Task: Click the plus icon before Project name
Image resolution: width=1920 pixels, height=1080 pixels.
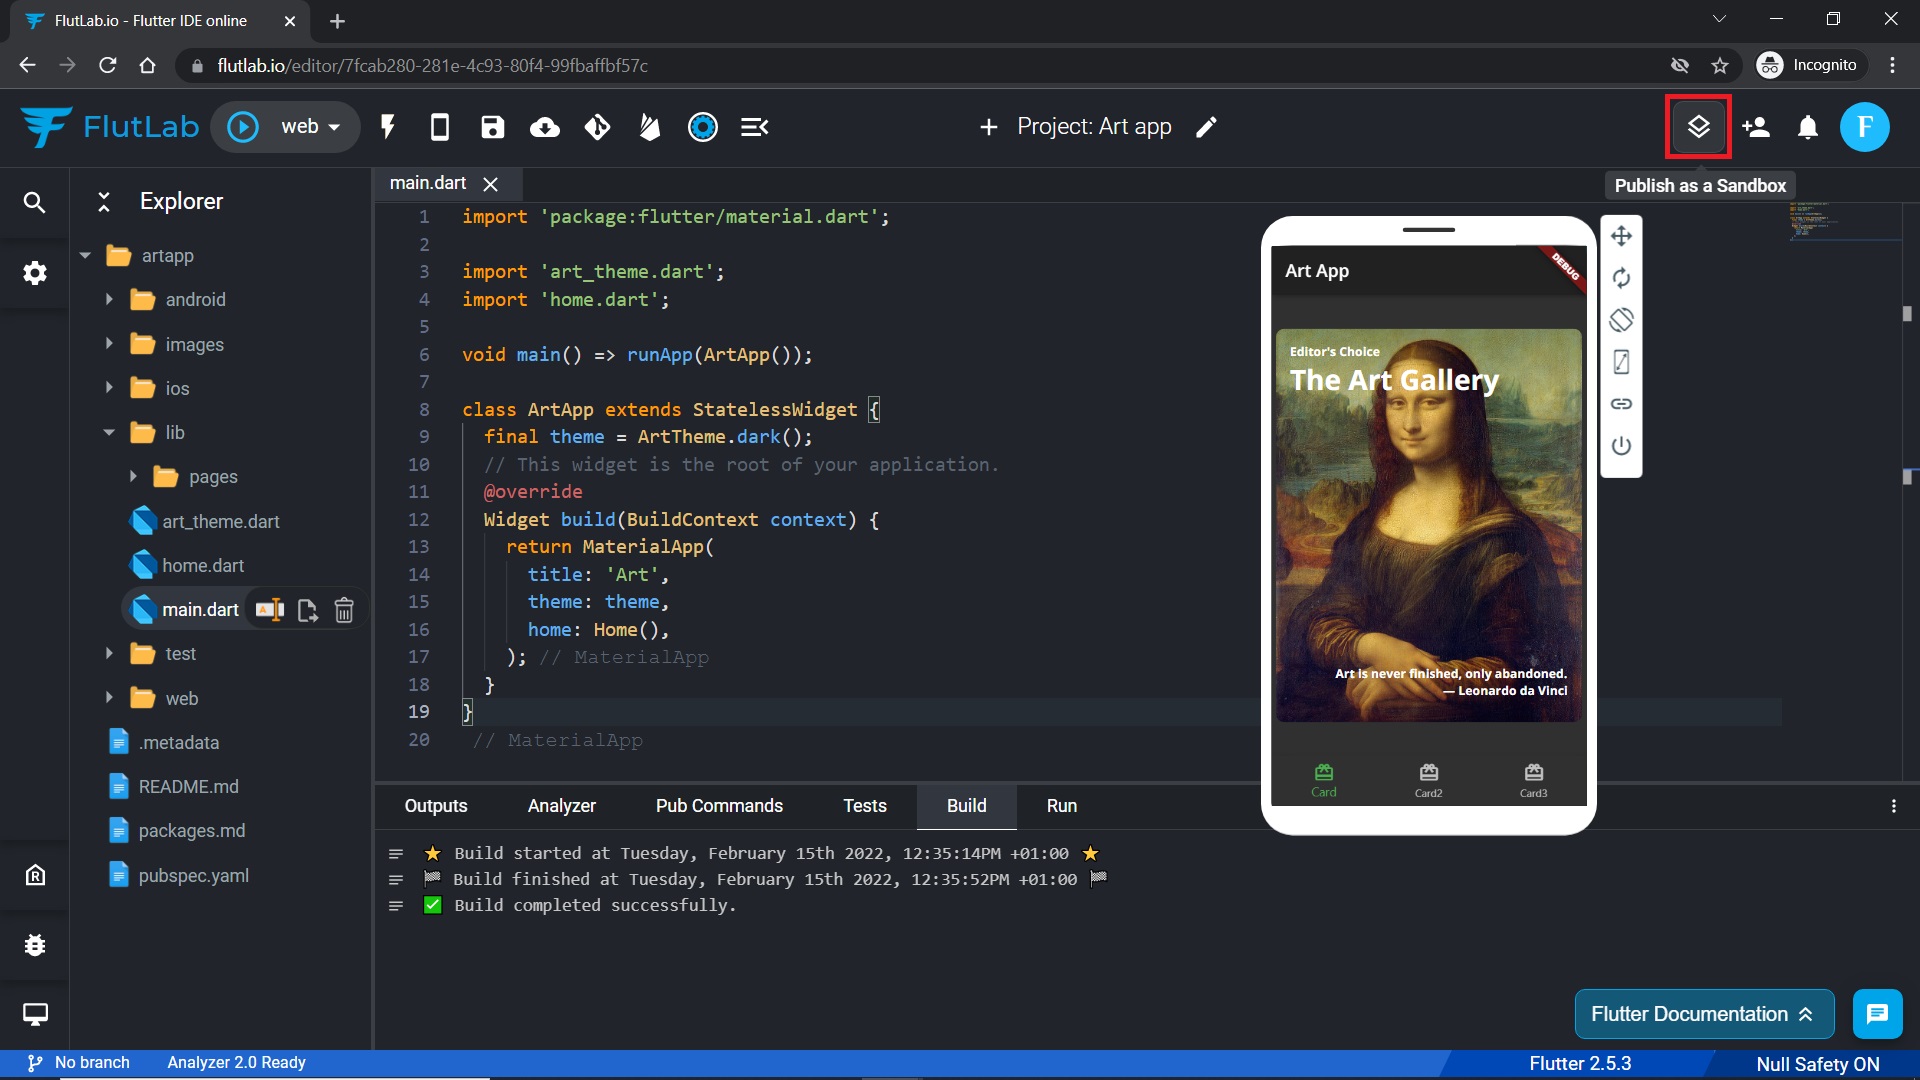Action: coord(988,127)
